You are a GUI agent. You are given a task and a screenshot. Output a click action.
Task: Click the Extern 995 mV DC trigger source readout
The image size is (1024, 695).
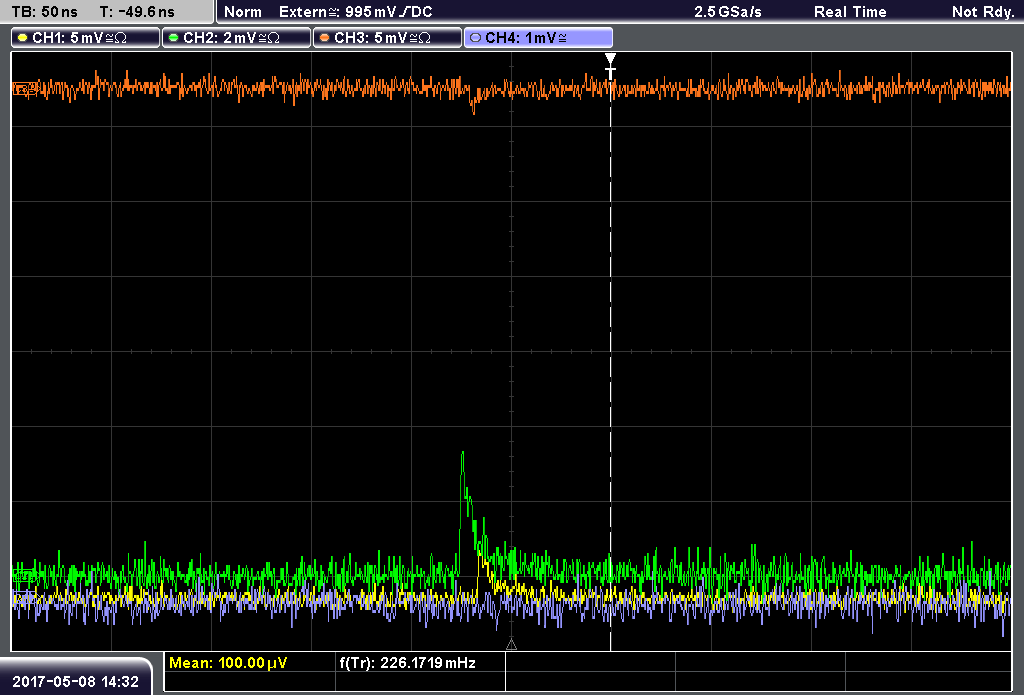[x=355, y=12]
